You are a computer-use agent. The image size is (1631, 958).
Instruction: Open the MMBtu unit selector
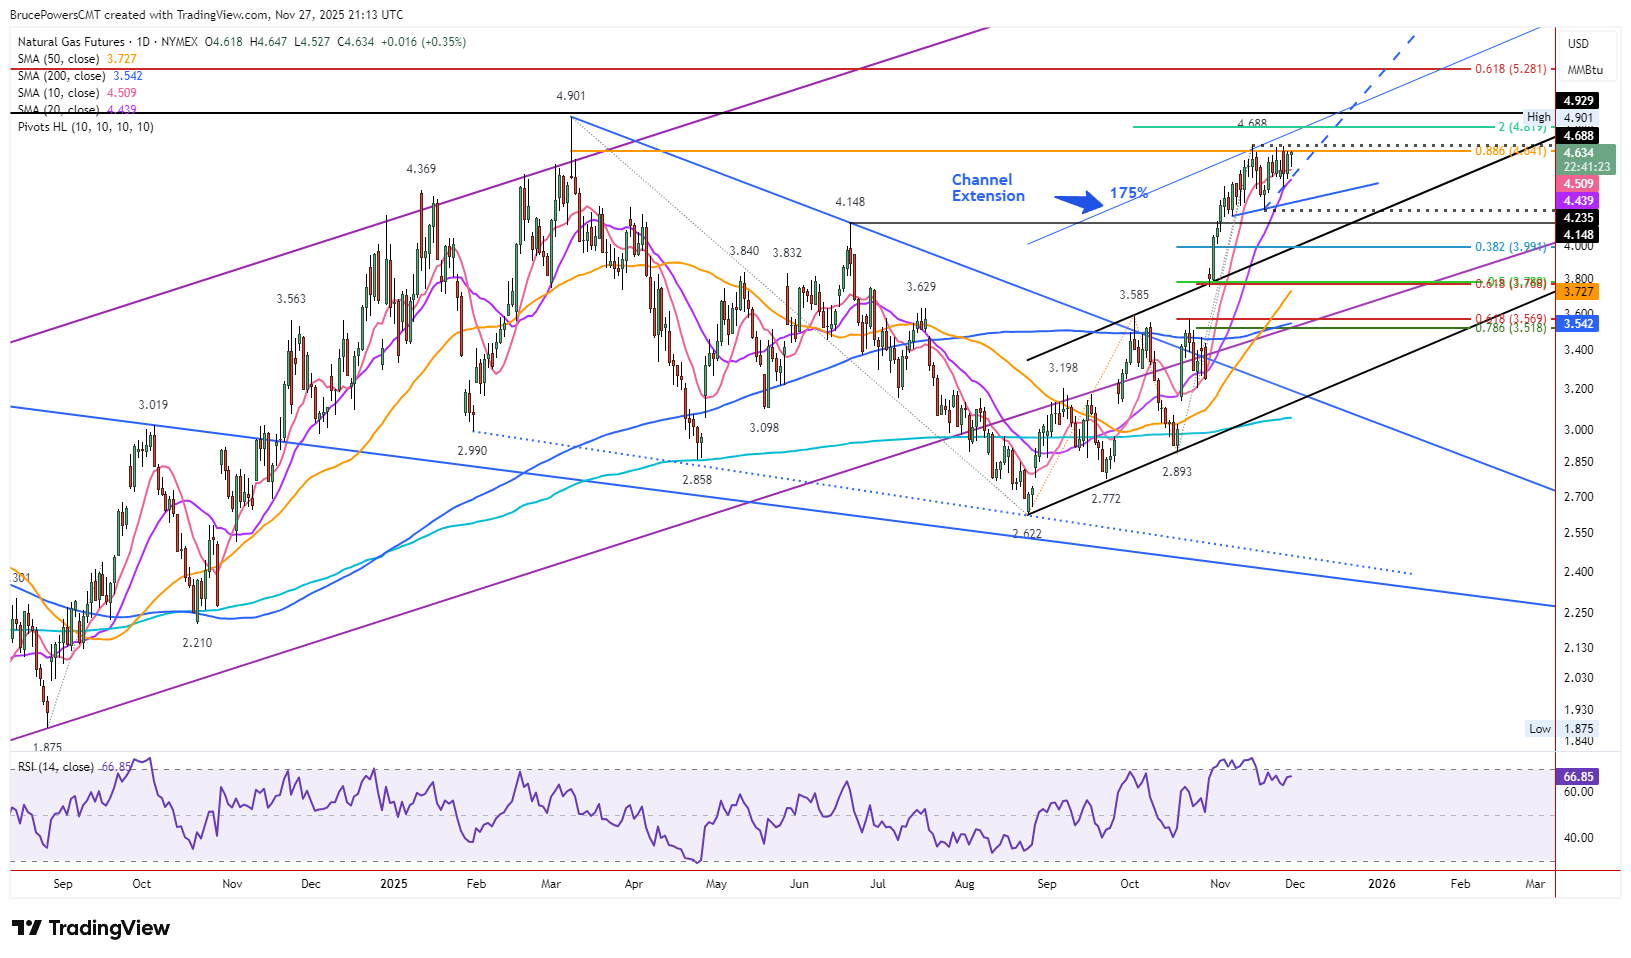tap(1584, 70)
